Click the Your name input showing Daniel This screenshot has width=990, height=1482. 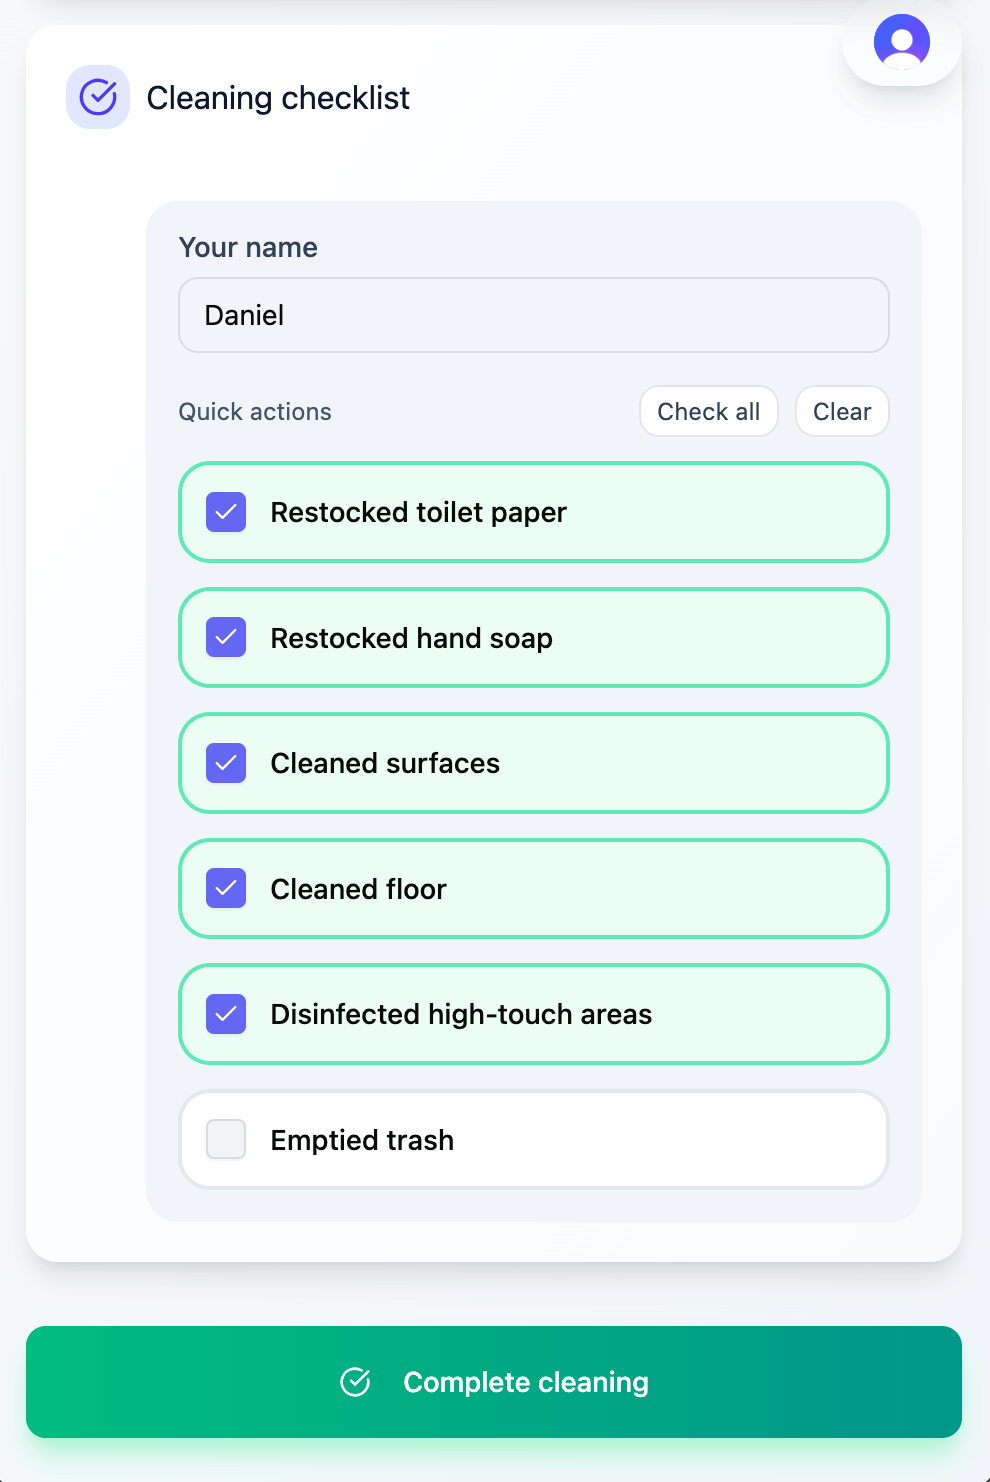pos(533,315)
